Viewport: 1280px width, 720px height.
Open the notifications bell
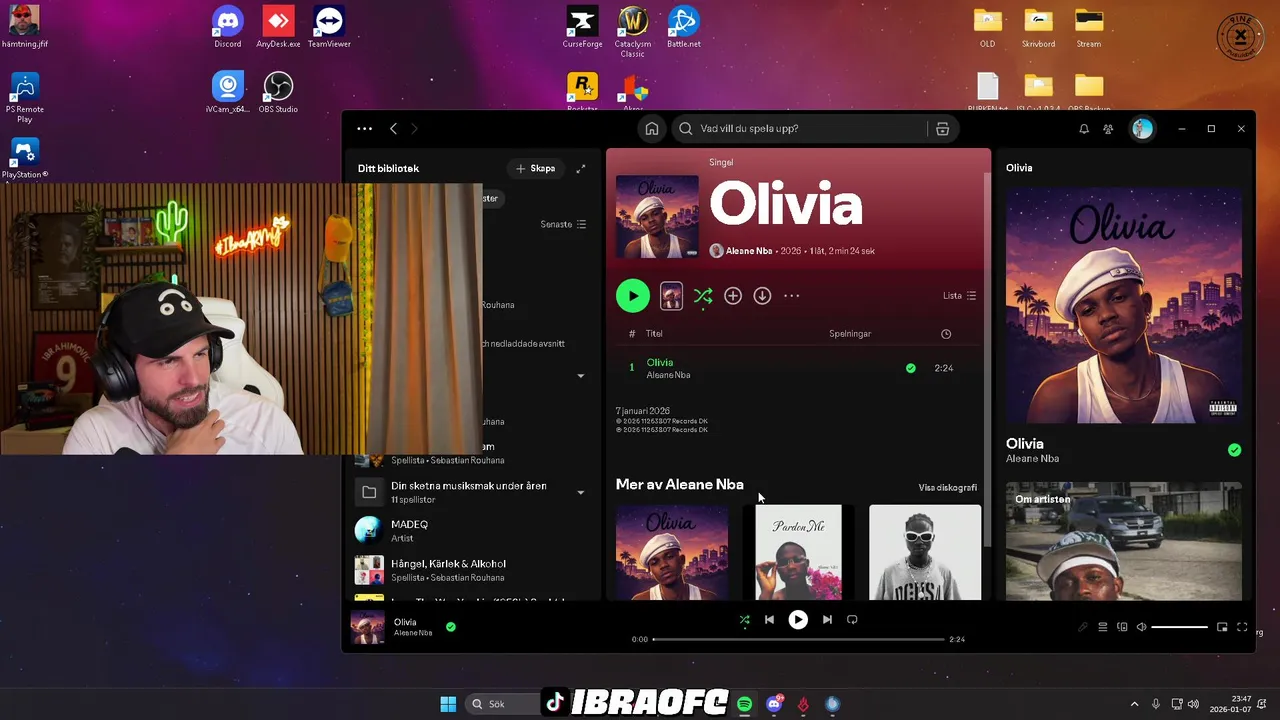point(1084,128)
